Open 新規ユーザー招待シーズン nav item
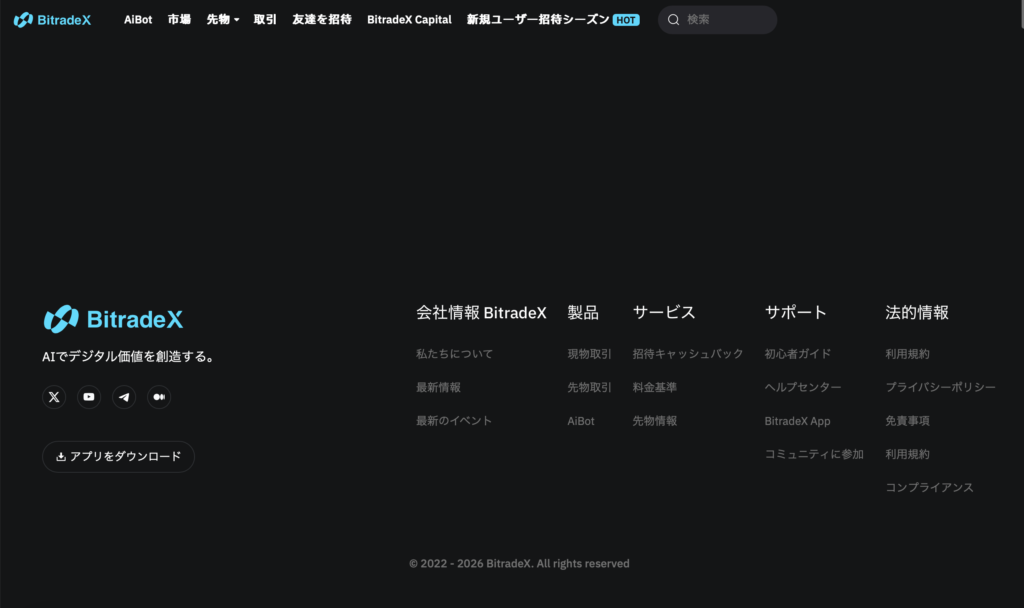The height and width of the screenshot is (608, 1024). [x=538, y=20]
